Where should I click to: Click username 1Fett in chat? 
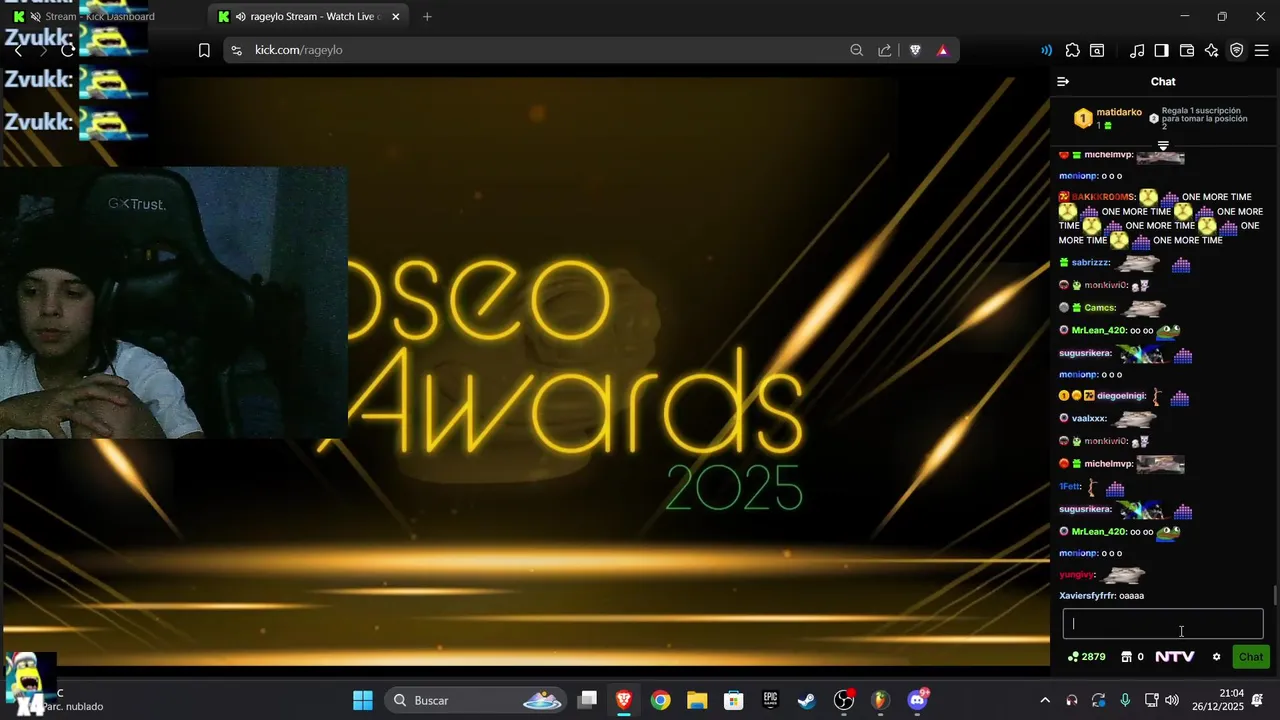click(x=1070, y=487)
